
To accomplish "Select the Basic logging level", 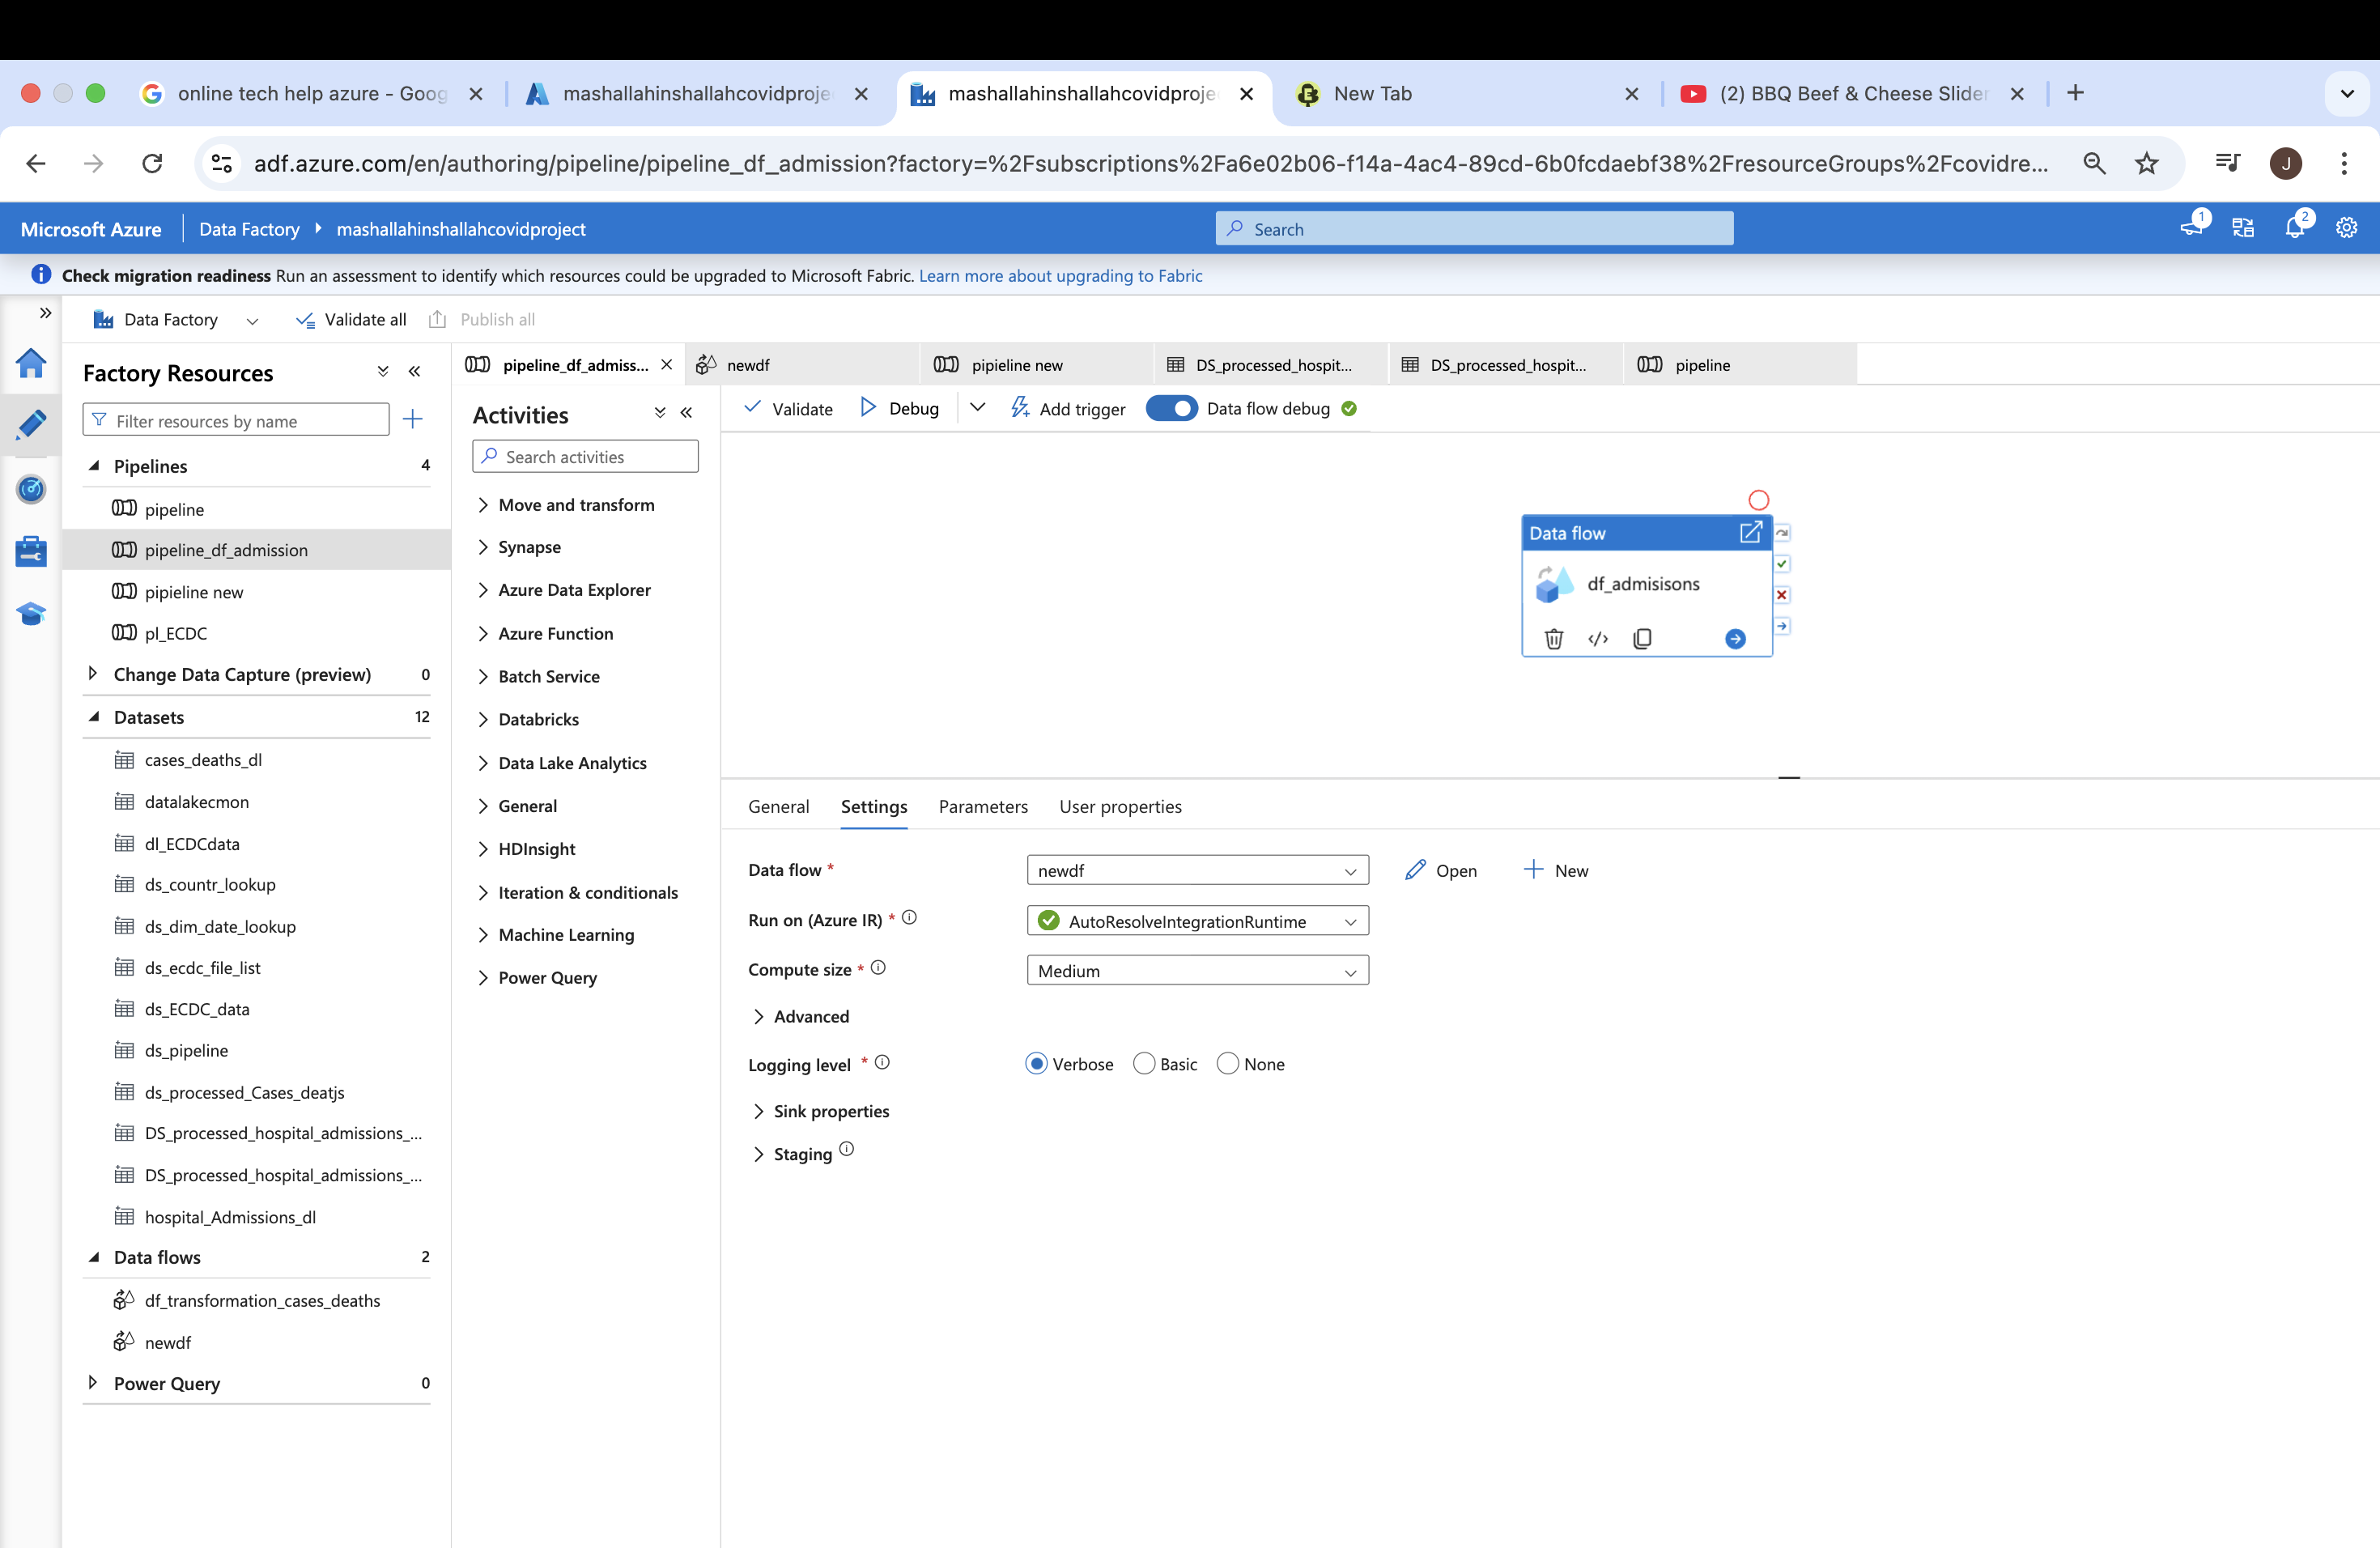I will click(1144, 1063).
